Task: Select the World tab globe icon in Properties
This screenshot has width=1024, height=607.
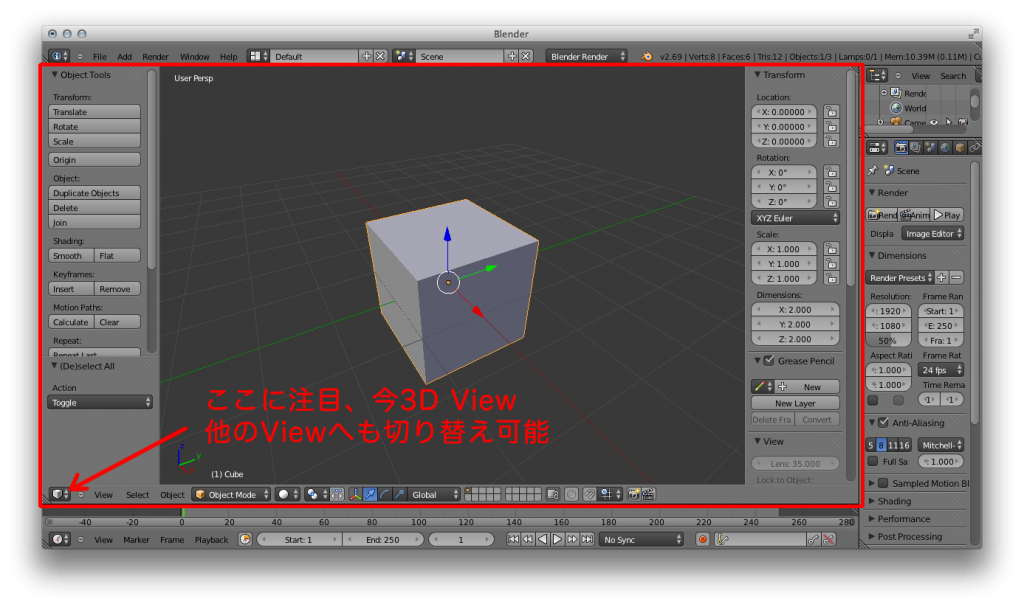Action: pyautogui.click(x=945, y=147)
